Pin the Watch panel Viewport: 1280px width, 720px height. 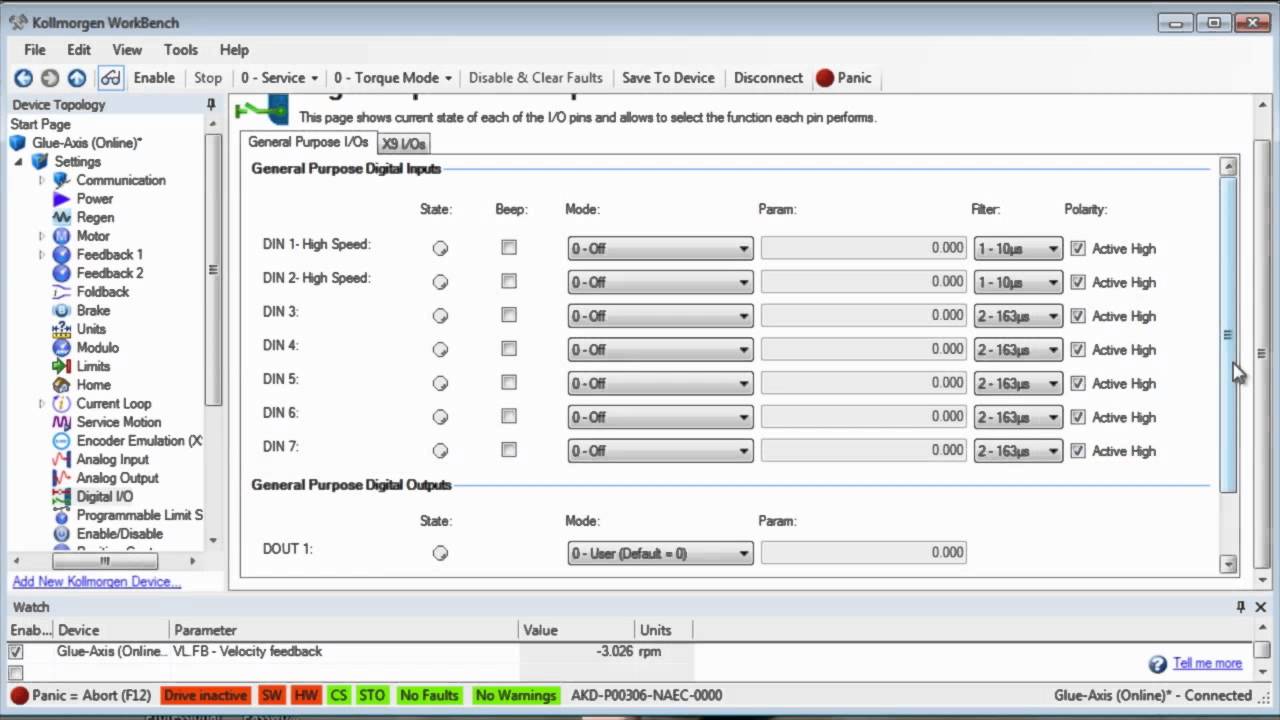point(1241,607)
